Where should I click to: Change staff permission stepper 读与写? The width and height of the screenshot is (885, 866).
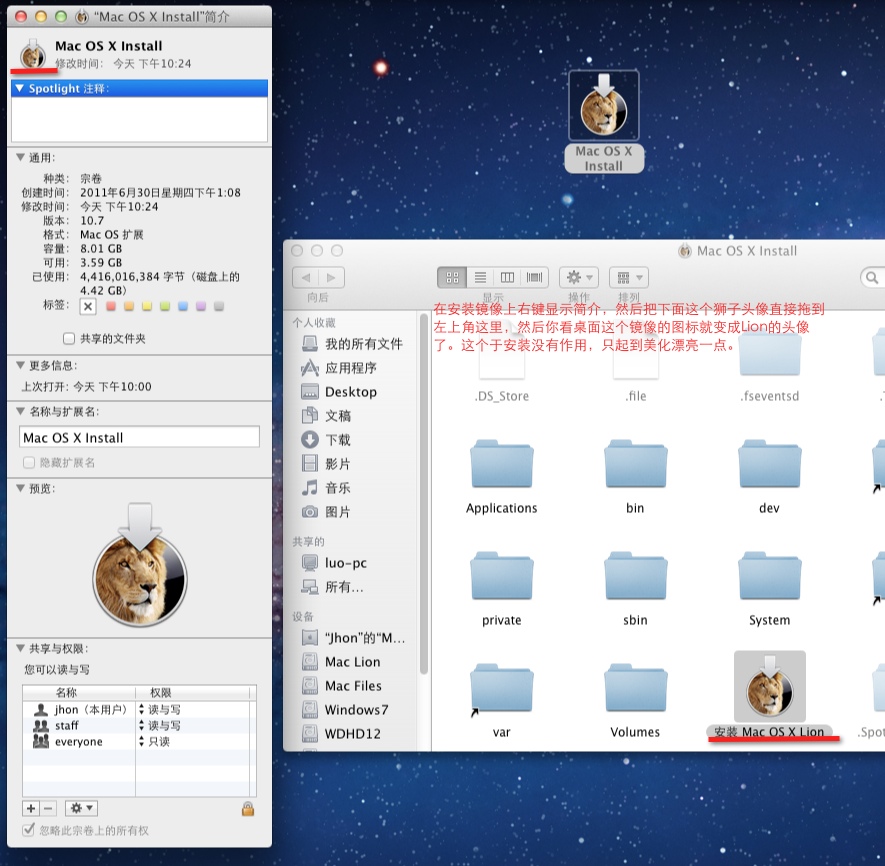pyautogui.click(x=142, y=725)
